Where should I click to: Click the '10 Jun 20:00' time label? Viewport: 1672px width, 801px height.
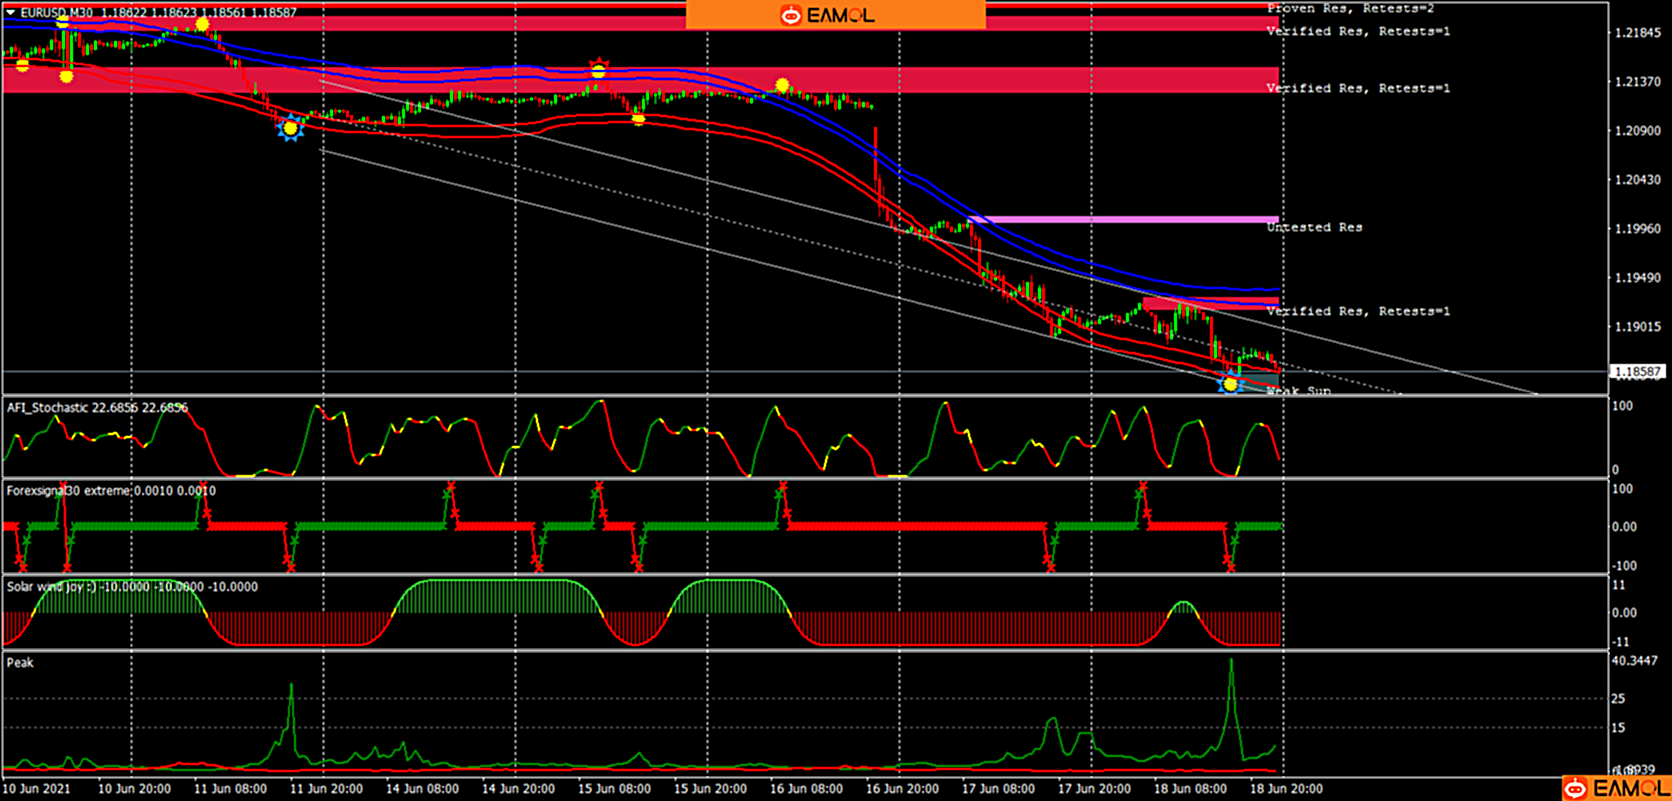(x=133, y=789)
